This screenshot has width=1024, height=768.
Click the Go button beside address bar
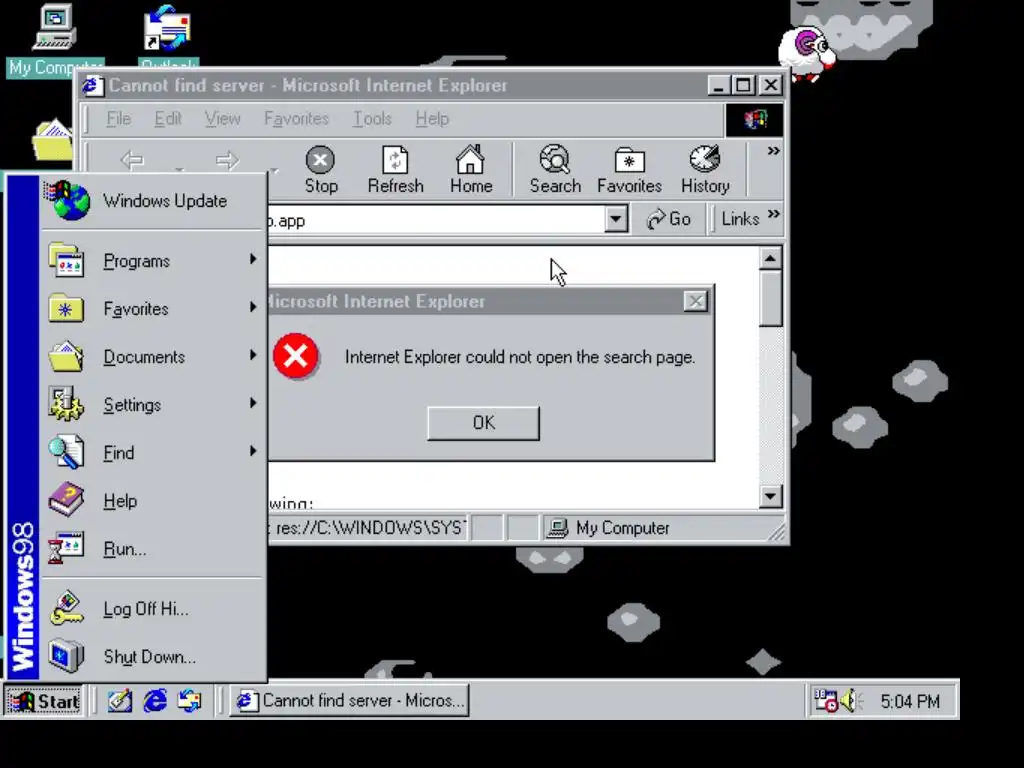[x=668, y=219]
